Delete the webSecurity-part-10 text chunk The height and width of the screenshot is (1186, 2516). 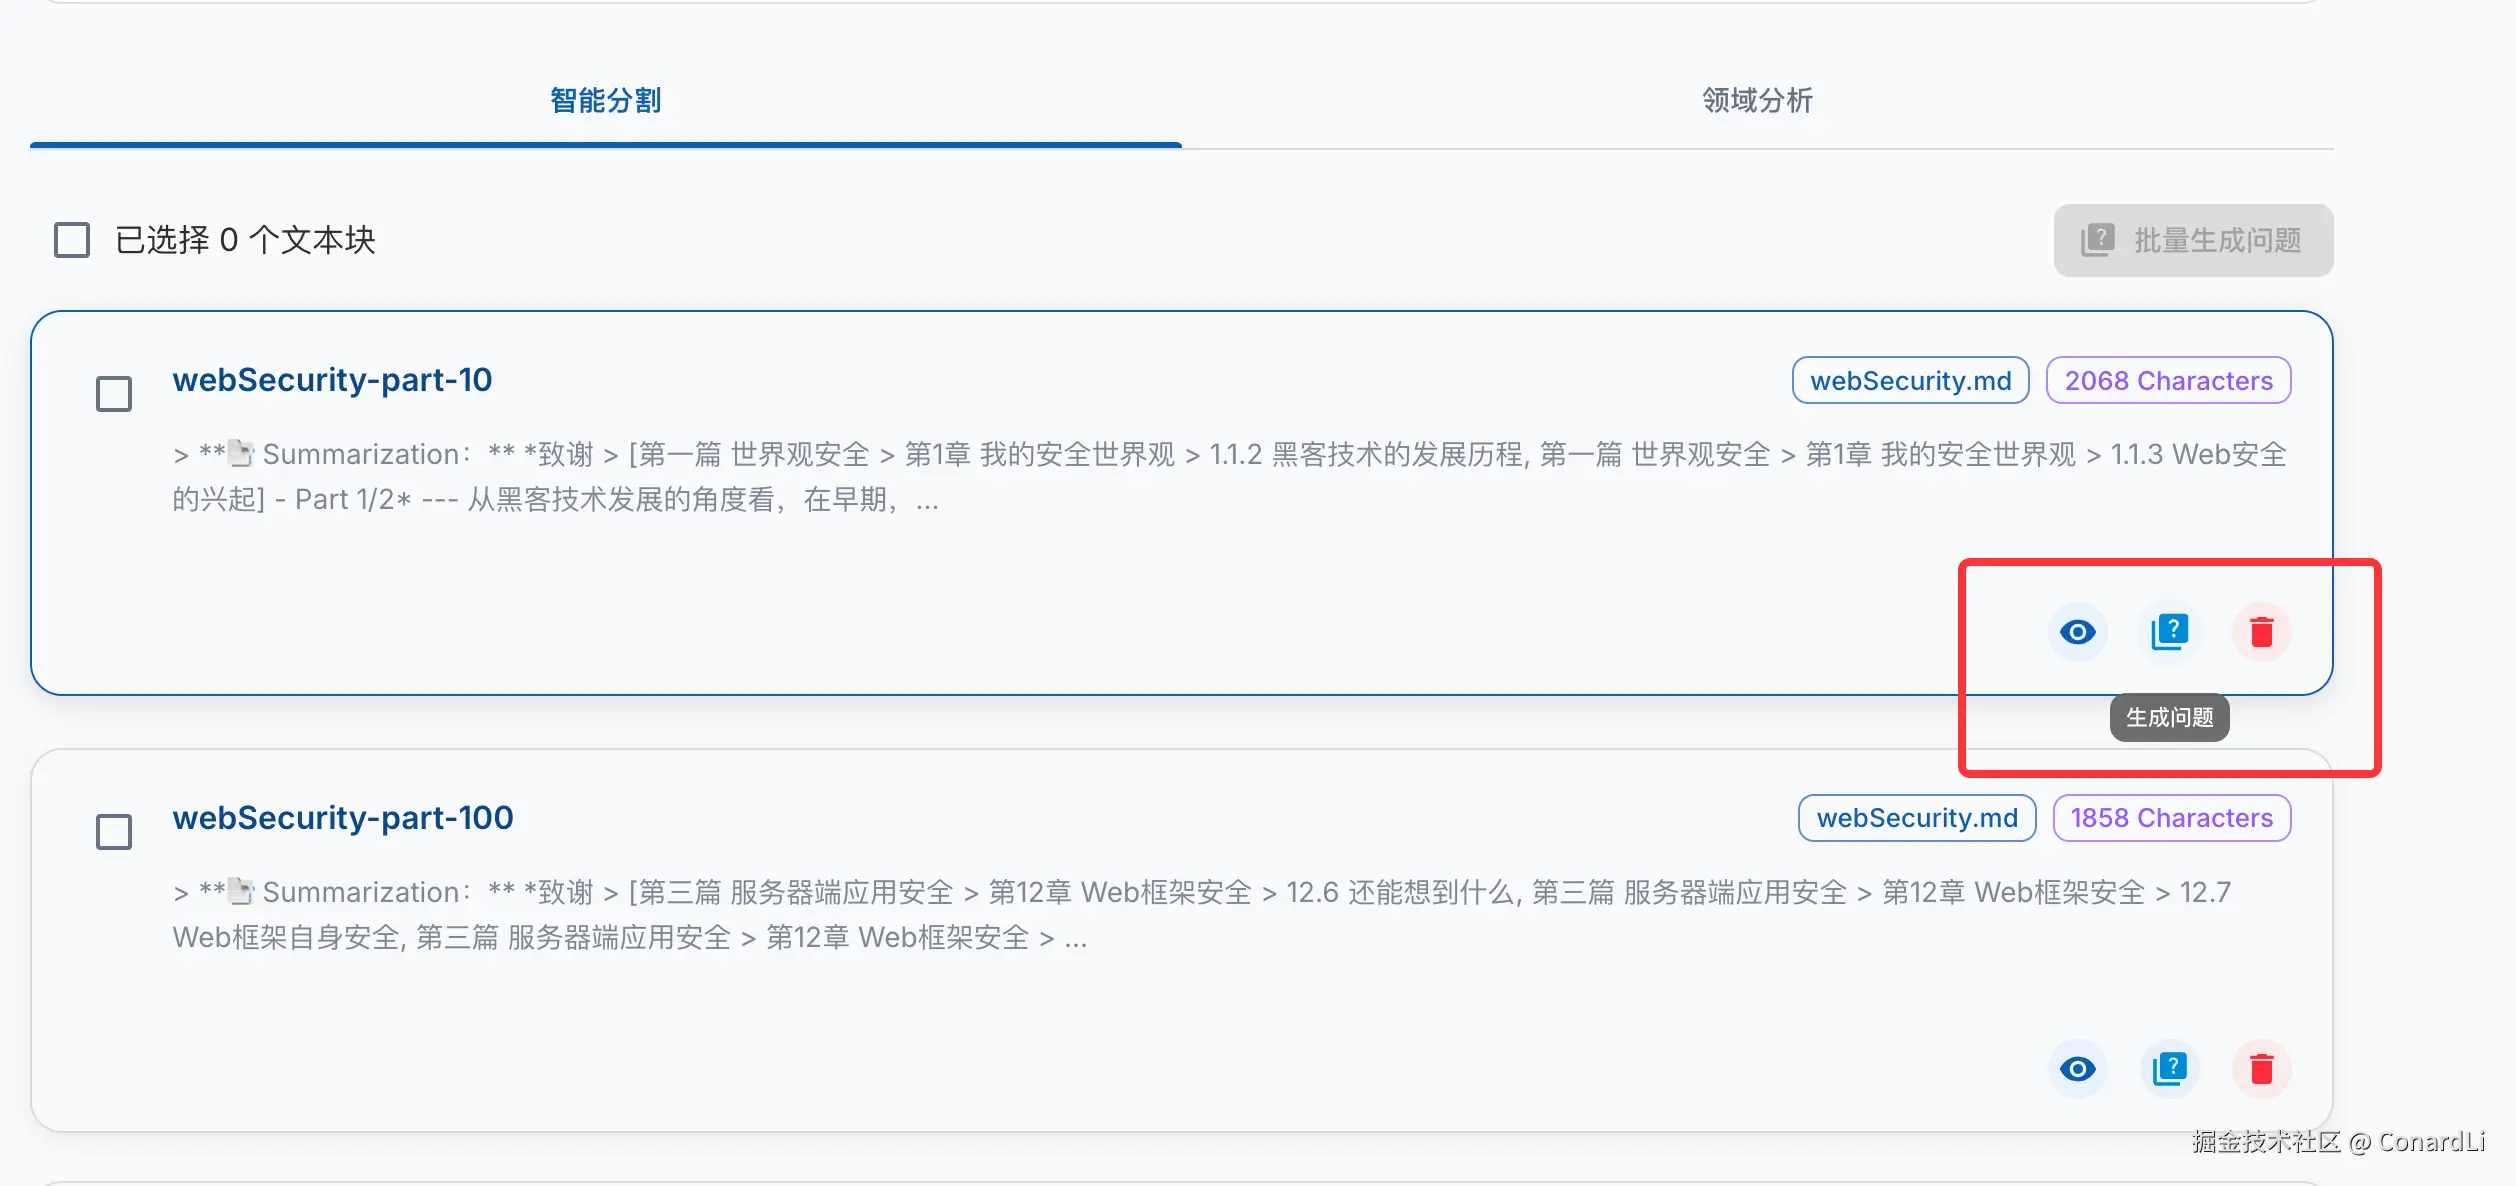(2261, 632)
